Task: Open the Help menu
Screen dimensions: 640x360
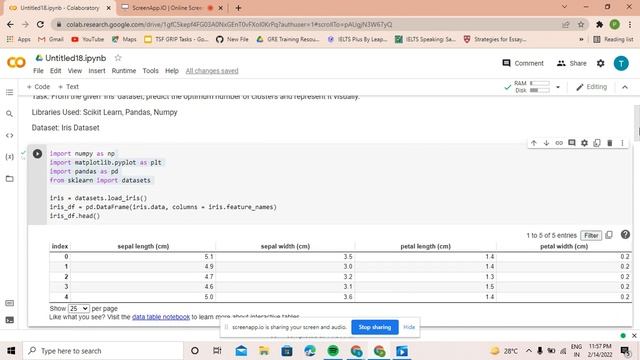Action: coord(172,71)
